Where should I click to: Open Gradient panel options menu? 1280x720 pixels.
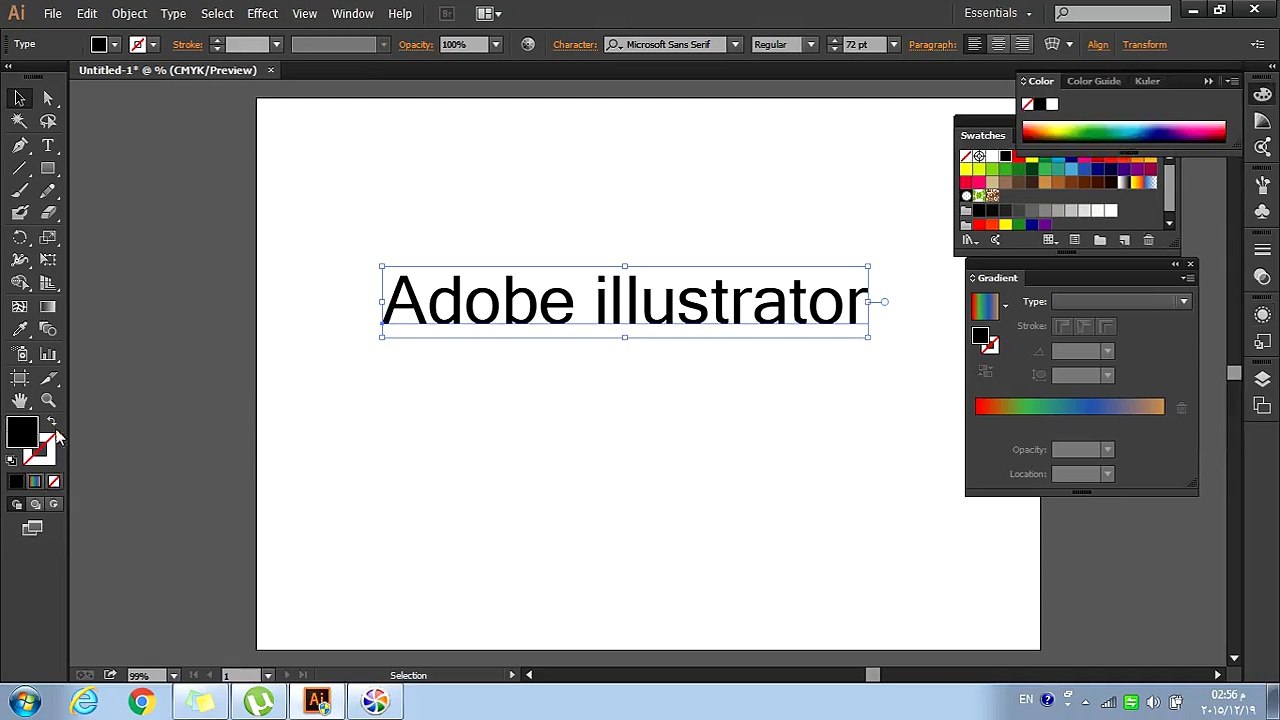click(1189, 278)
